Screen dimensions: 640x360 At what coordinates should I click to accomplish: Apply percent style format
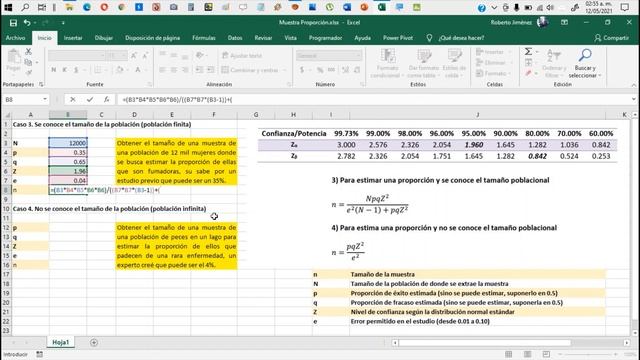[x=320, y=70]
